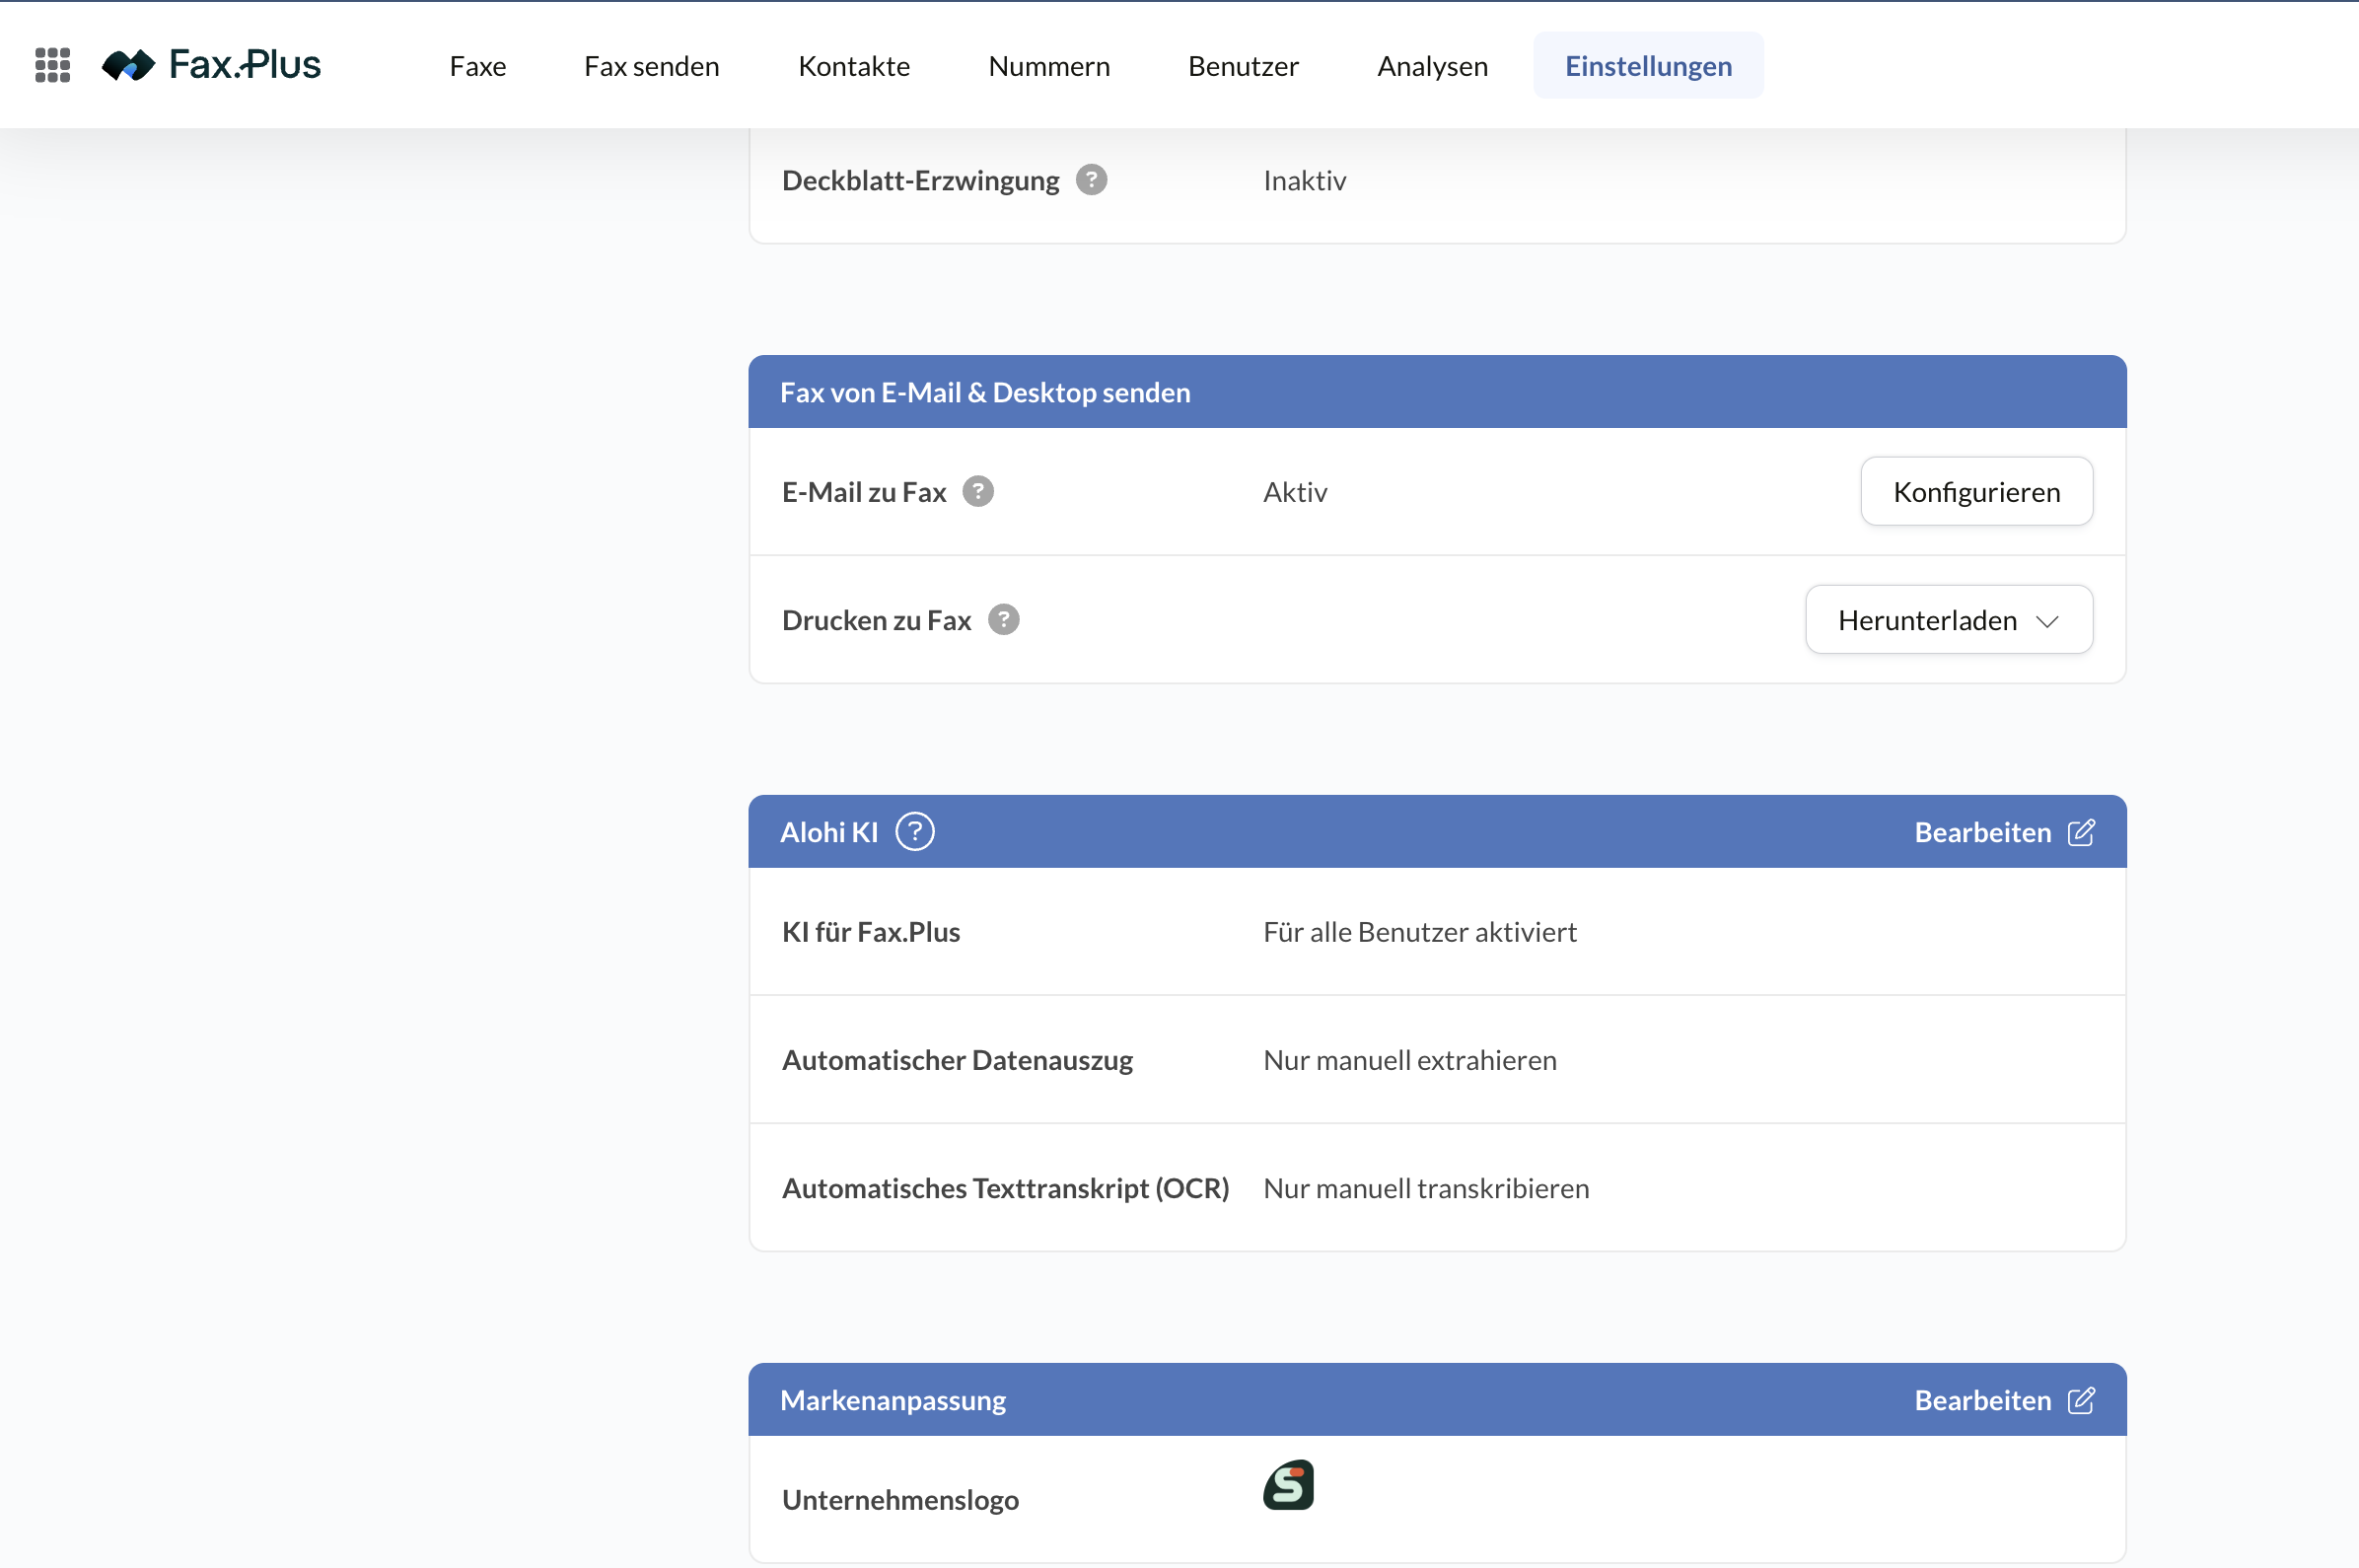Click 'Nur manuell extrahieren' value
2359x1568 pixels.
click(x=1409, y=1059)
